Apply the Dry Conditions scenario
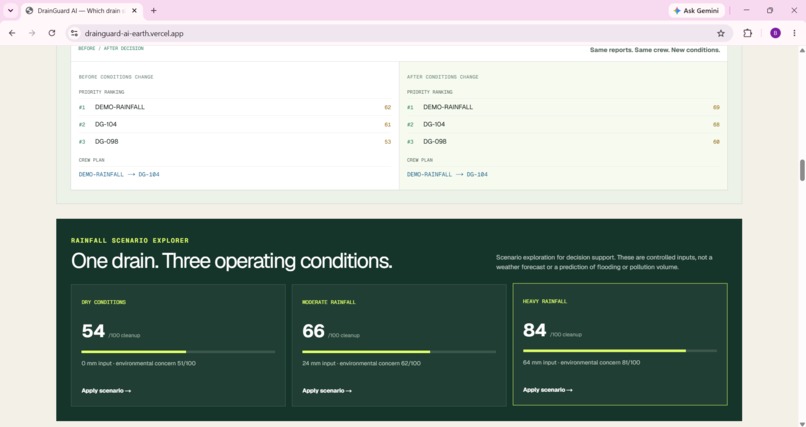This screenshot has height=427, width=806. tap(106, 391)
